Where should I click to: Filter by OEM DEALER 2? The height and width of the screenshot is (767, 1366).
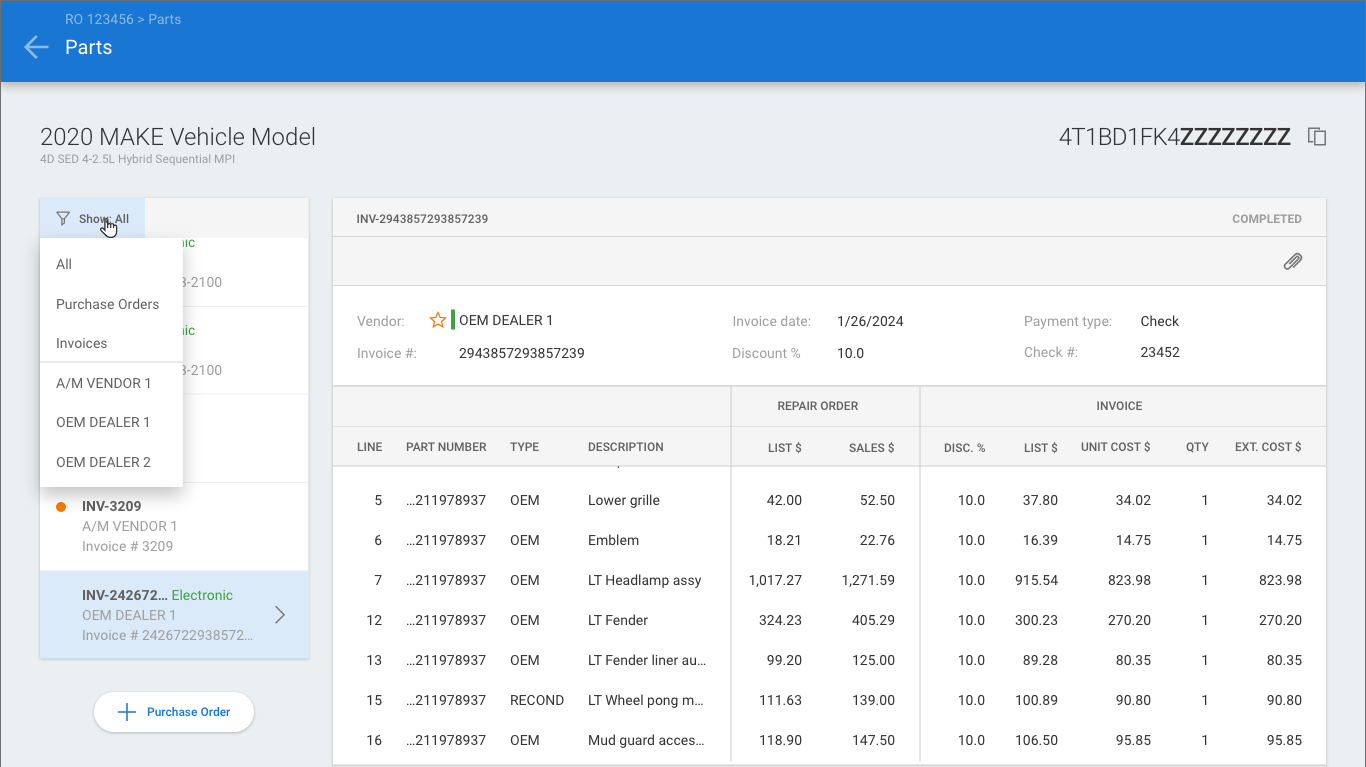111,462
